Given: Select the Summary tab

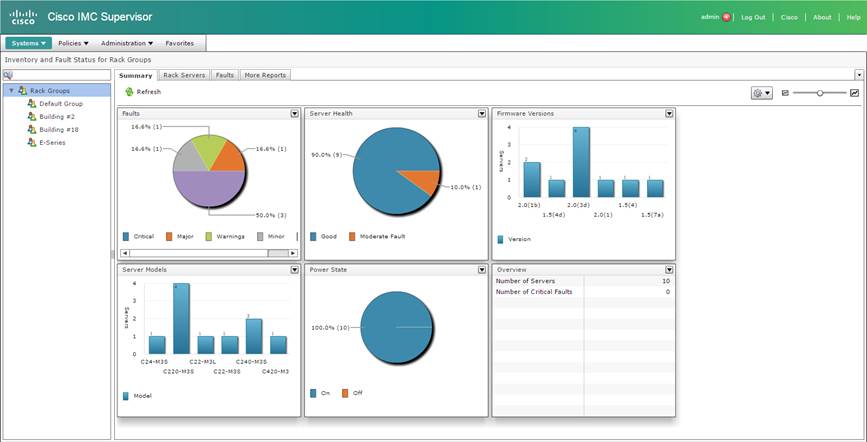Looking at the screenshot, I should (135, 75).
